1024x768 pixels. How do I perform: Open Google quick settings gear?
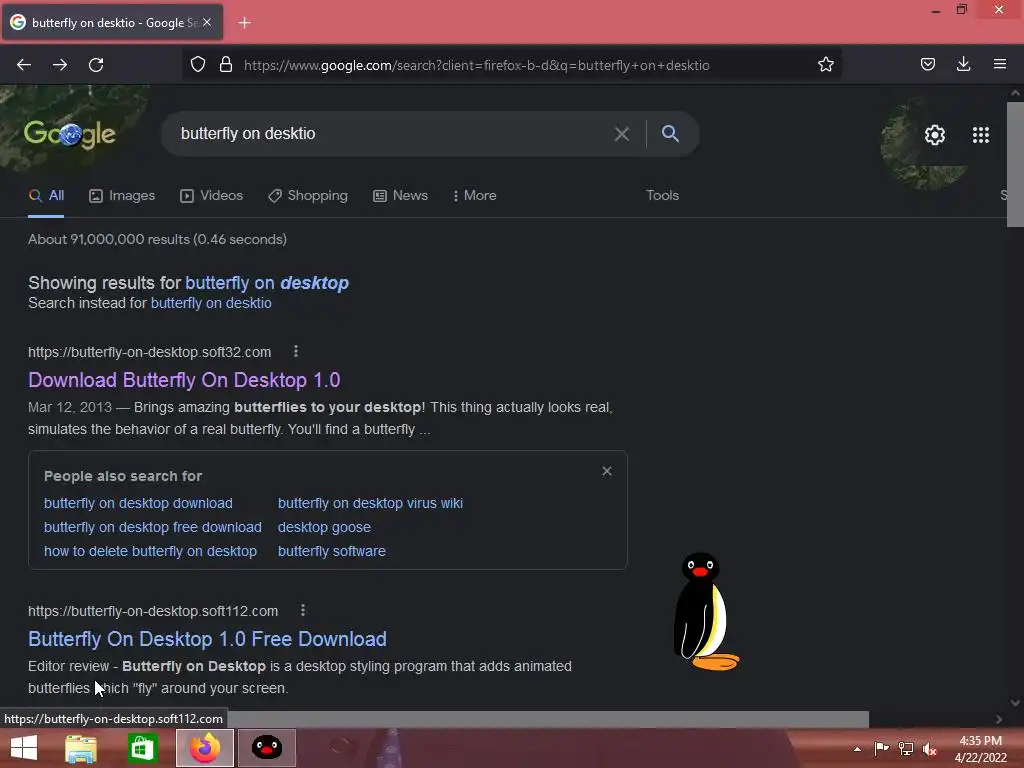(935, 135)
